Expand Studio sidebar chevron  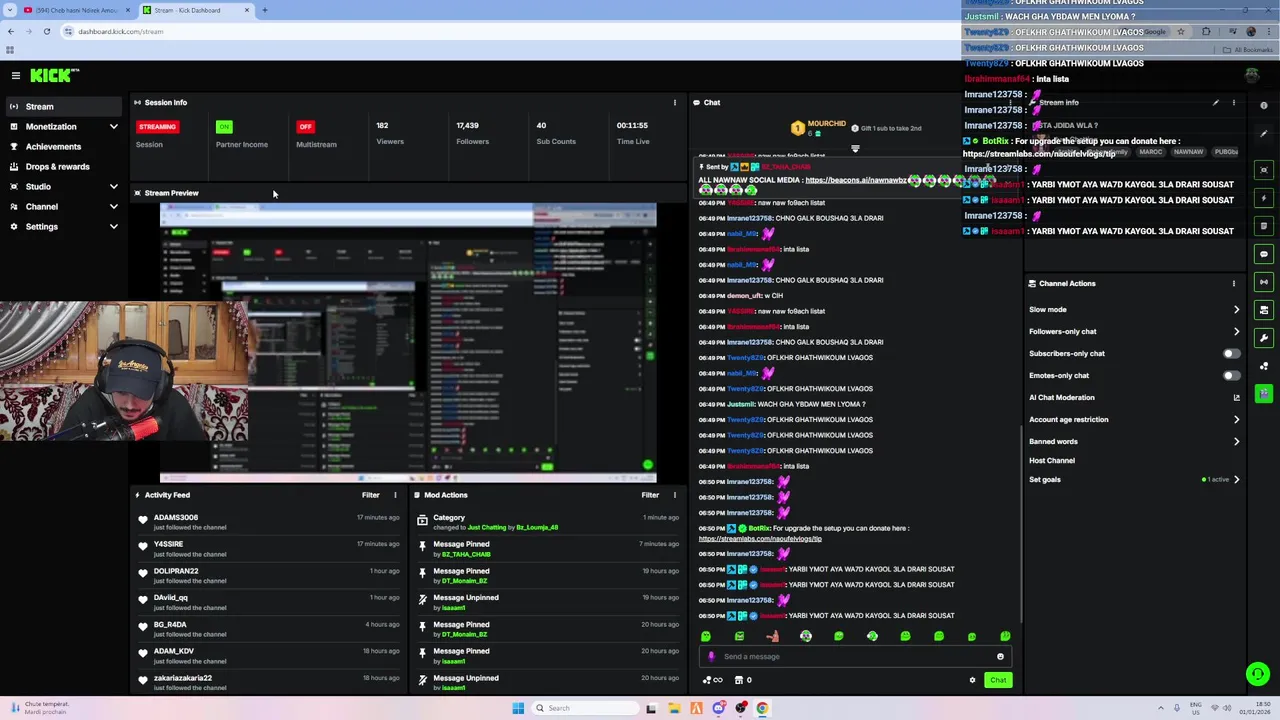click(x=113, y=187)
